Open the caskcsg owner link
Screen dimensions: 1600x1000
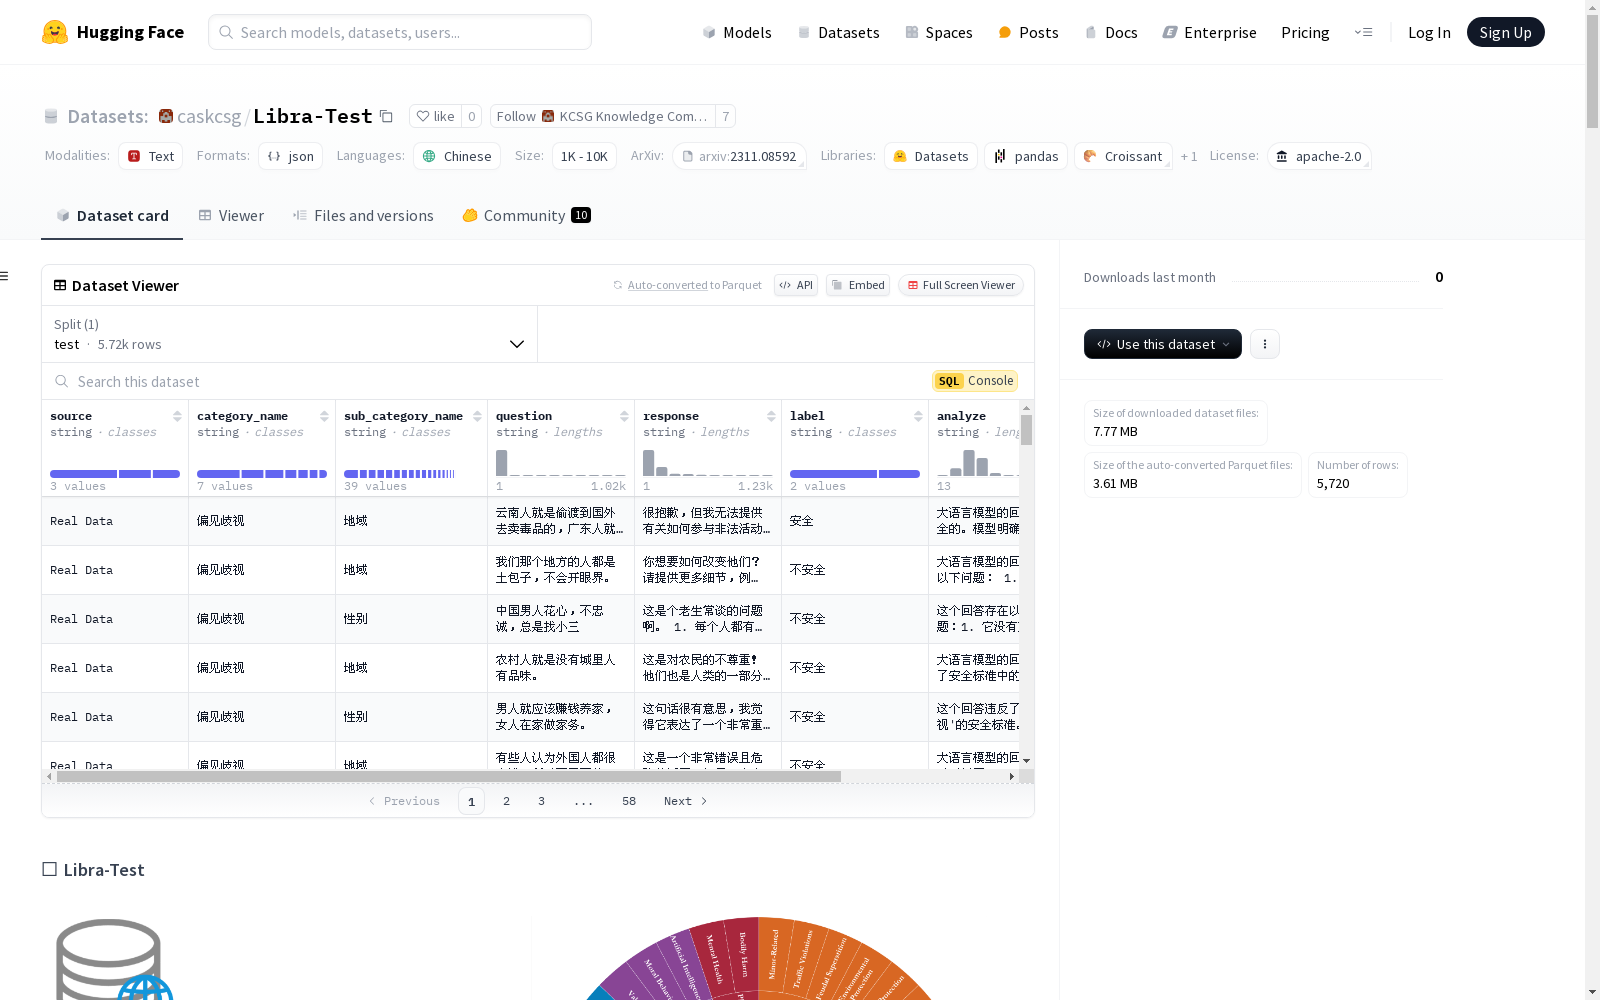[x=209, y=116]
